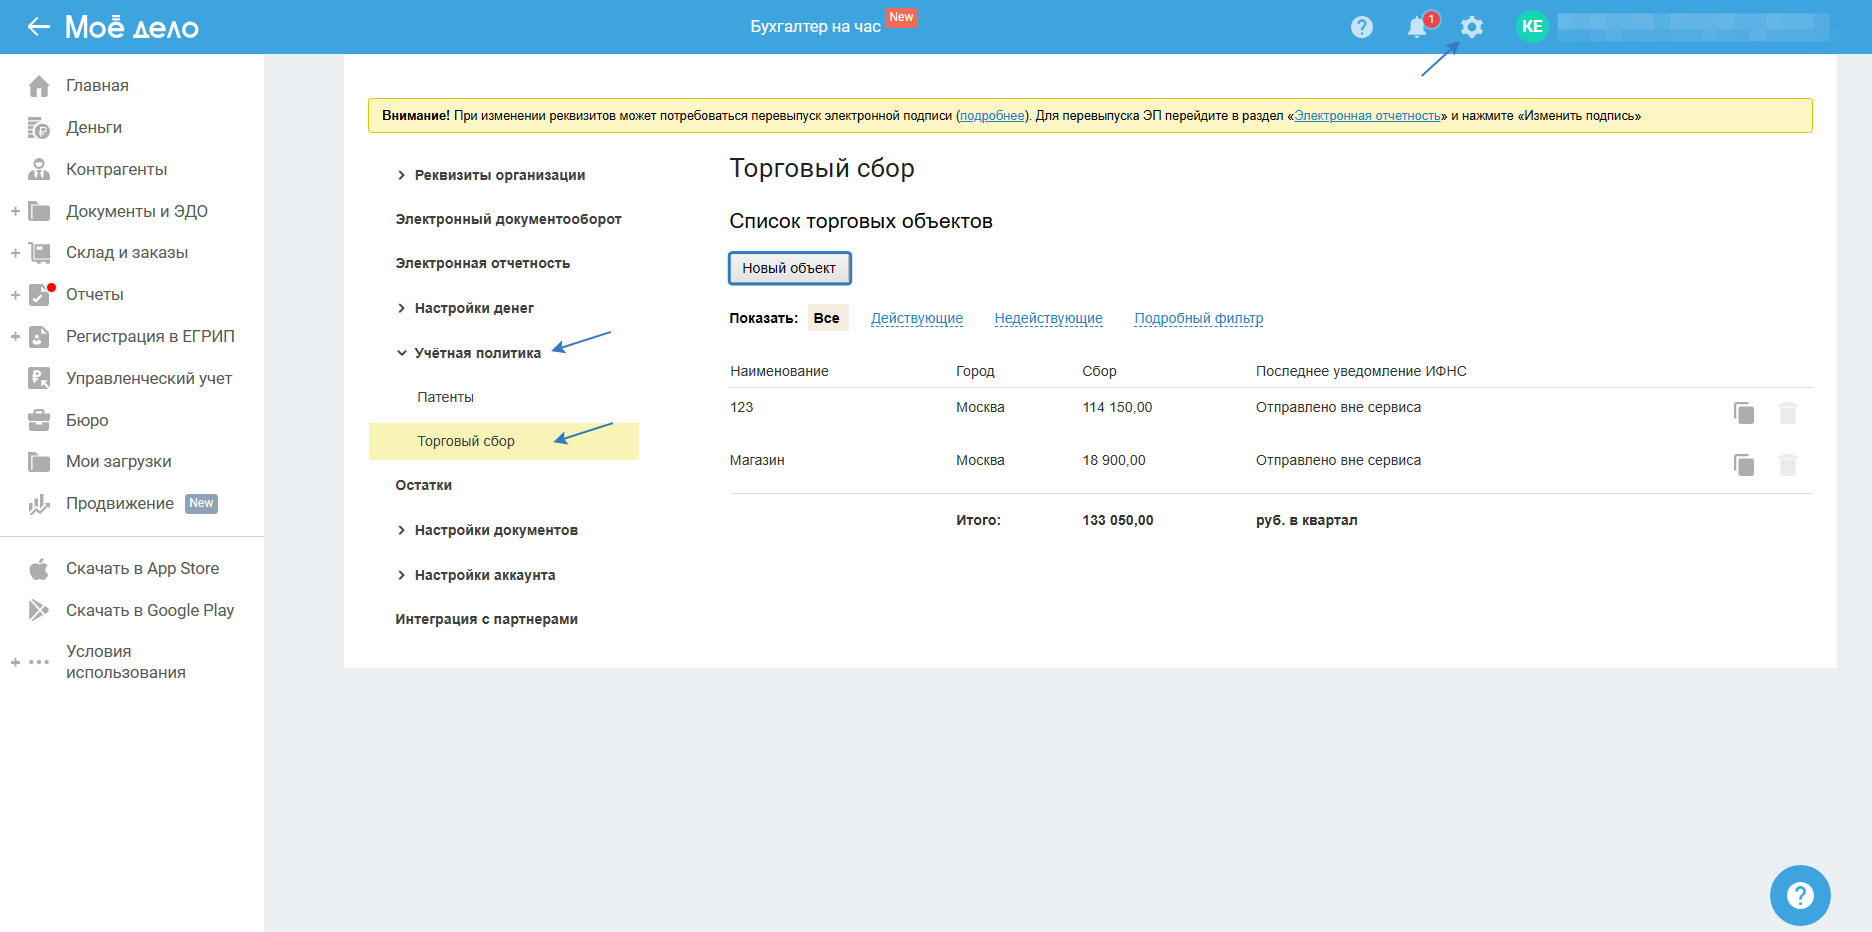The height and width of the screenshot is (932, 1872).
Task: Open settings via the gear icon
Action: coord(1471,27)
